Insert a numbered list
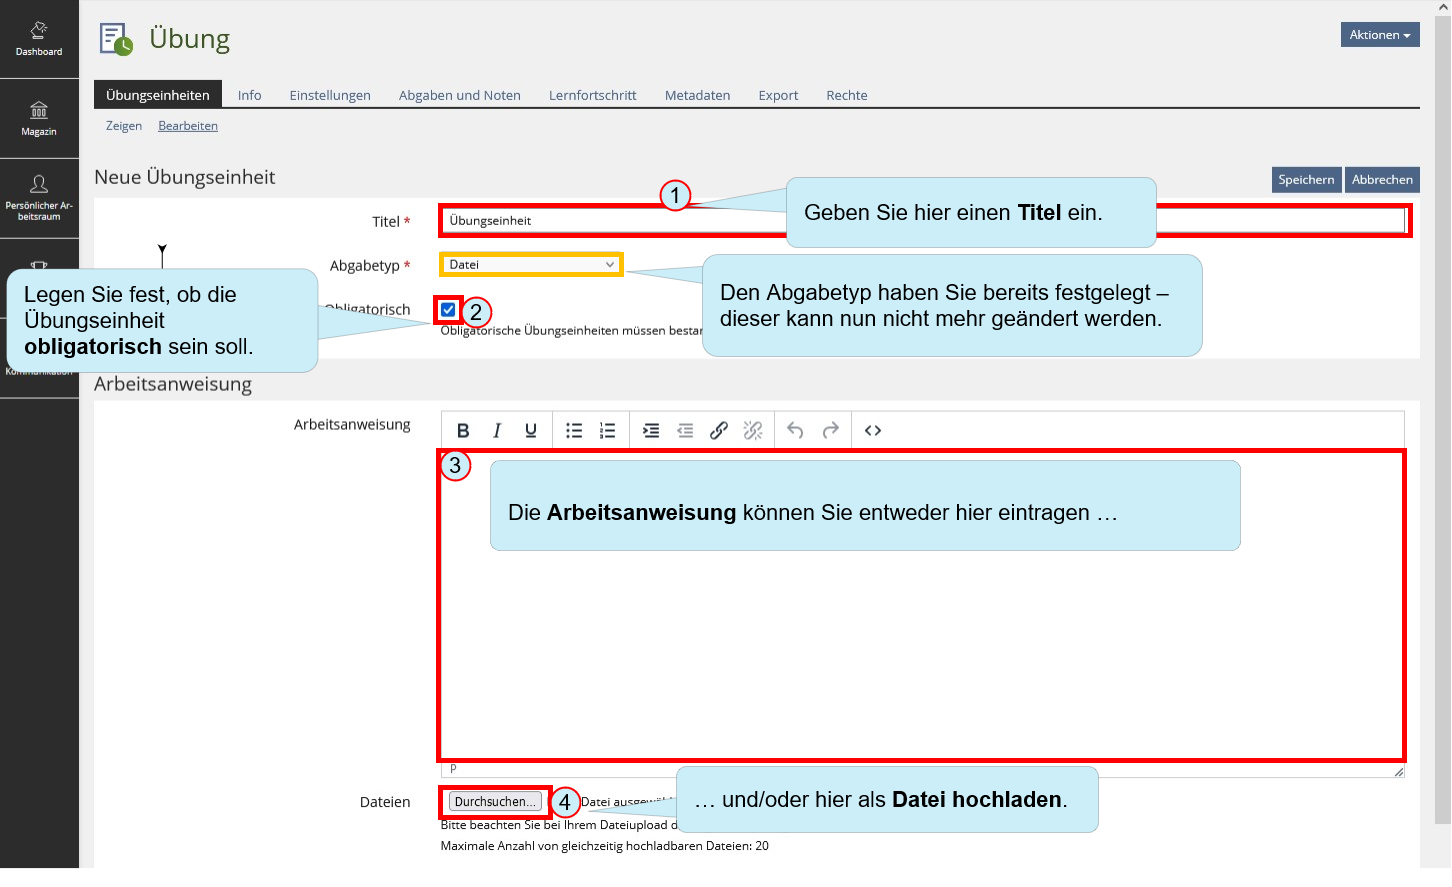This screenshot has height=887, width=1452. click(608, 431)
